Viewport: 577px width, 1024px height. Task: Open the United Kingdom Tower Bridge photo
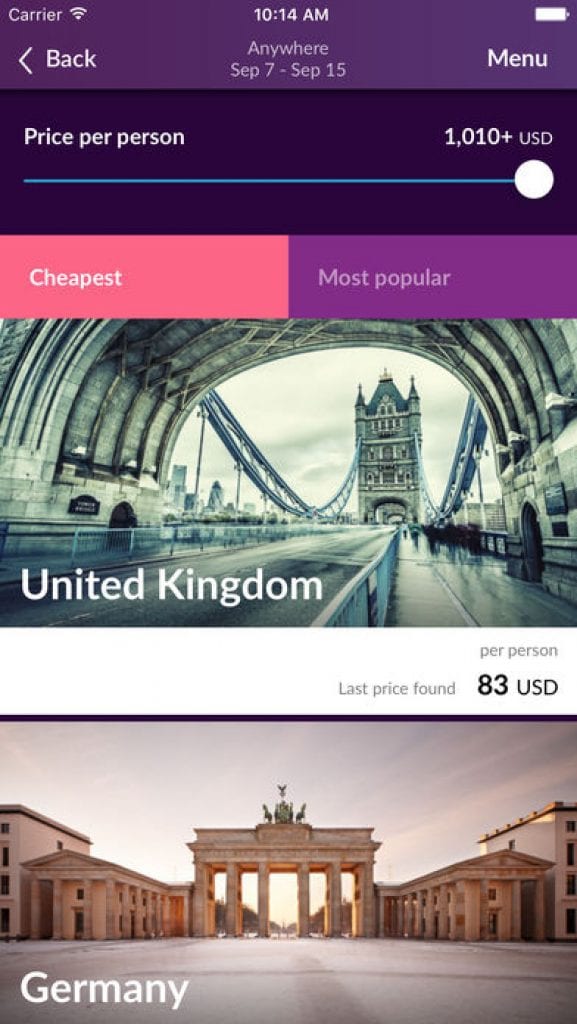(288, 473)
